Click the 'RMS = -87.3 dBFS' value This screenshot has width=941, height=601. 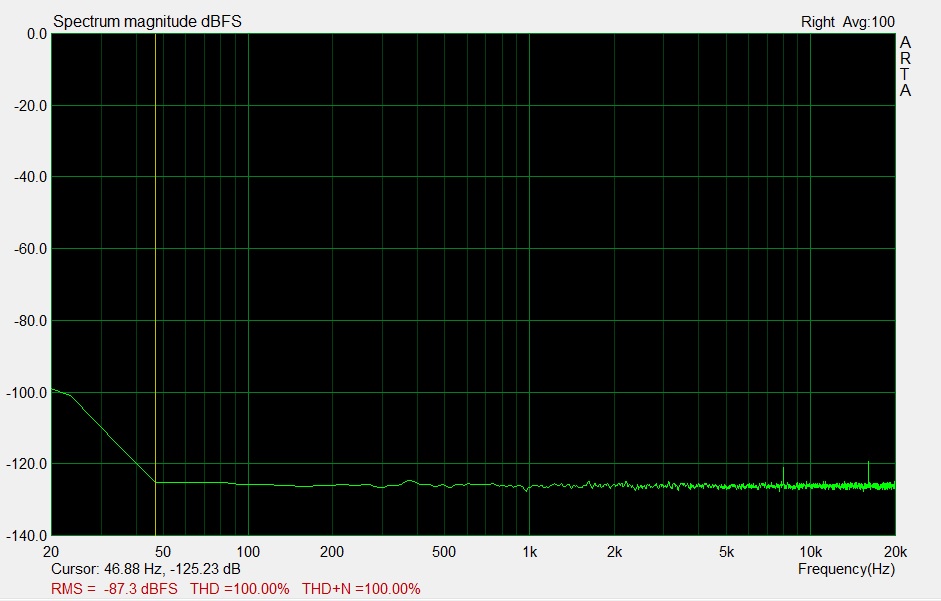click(x=115, y=589)
